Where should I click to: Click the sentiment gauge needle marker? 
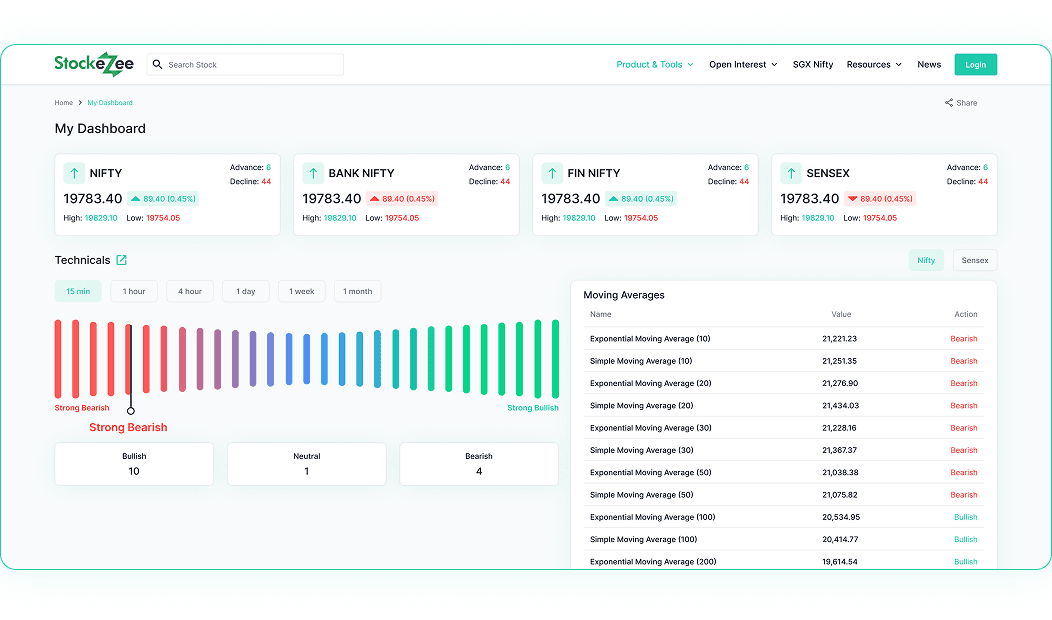coord(131,411)
